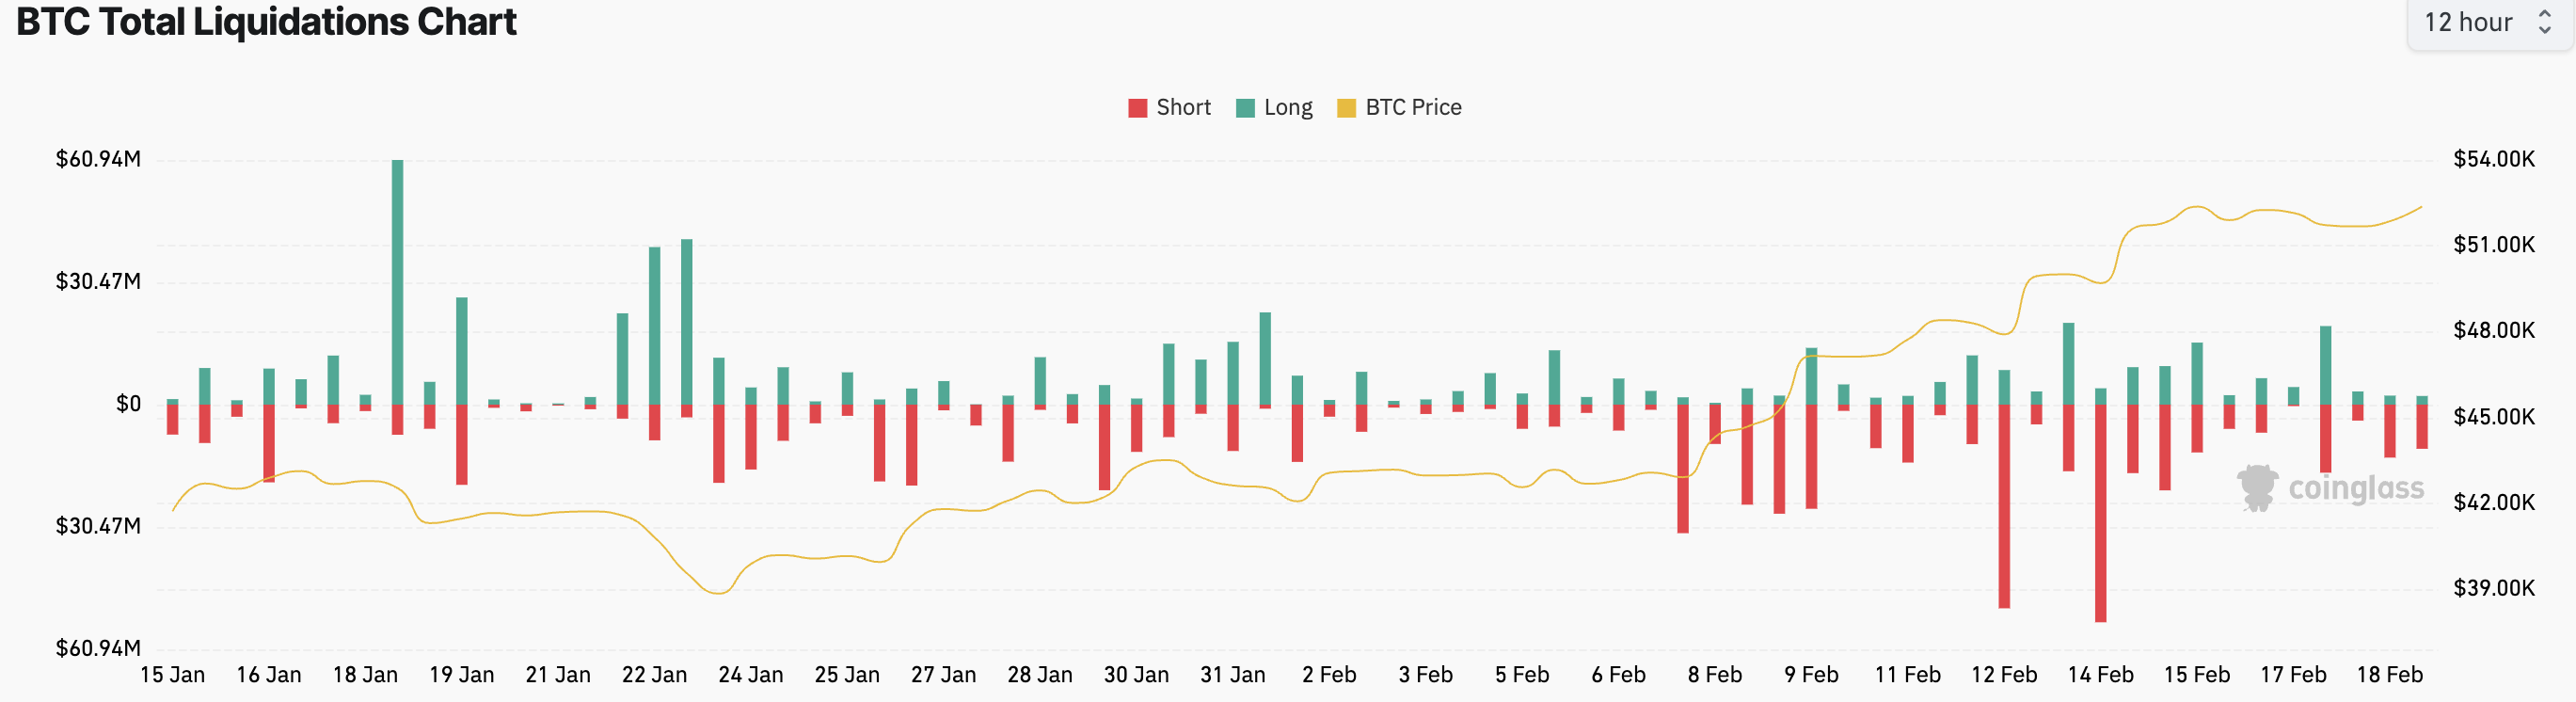Click the coinglass watermark text
2576x702 pixels.
pos(2355,489)
